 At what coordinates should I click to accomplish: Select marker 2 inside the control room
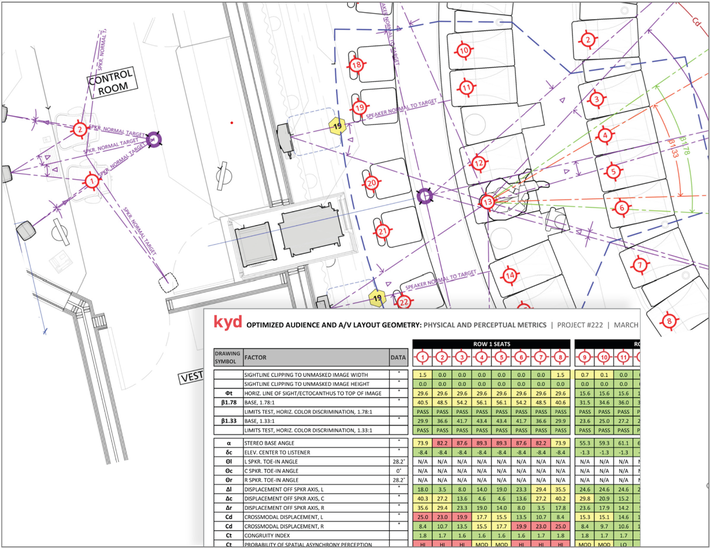(x=80, y=129)
